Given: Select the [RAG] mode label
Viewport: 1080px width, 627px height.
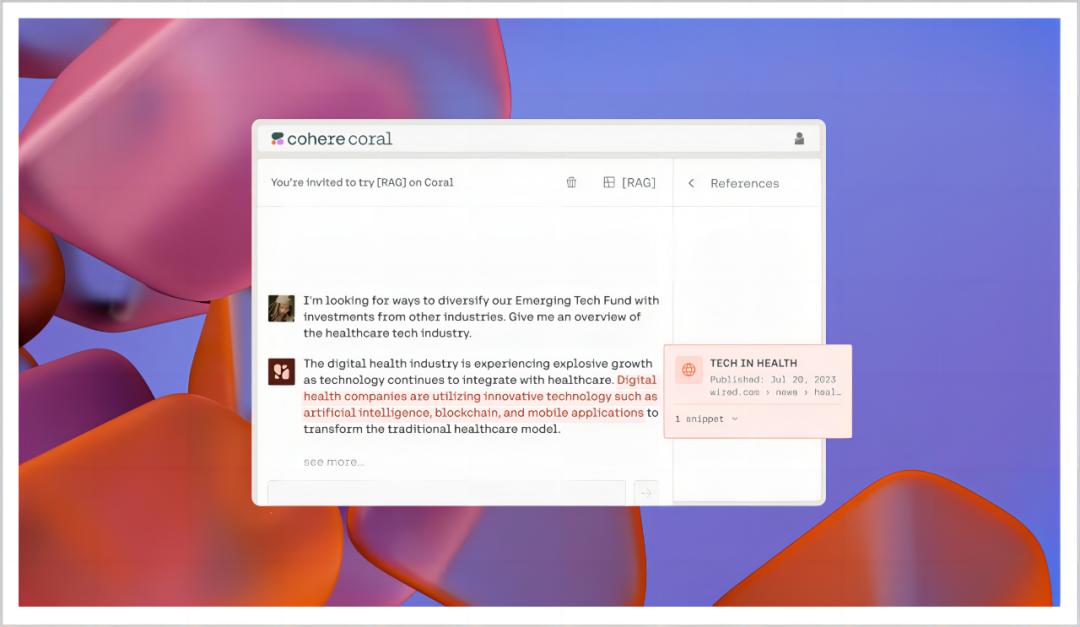Looking at the screenshot, I should [x=639, y=183].
